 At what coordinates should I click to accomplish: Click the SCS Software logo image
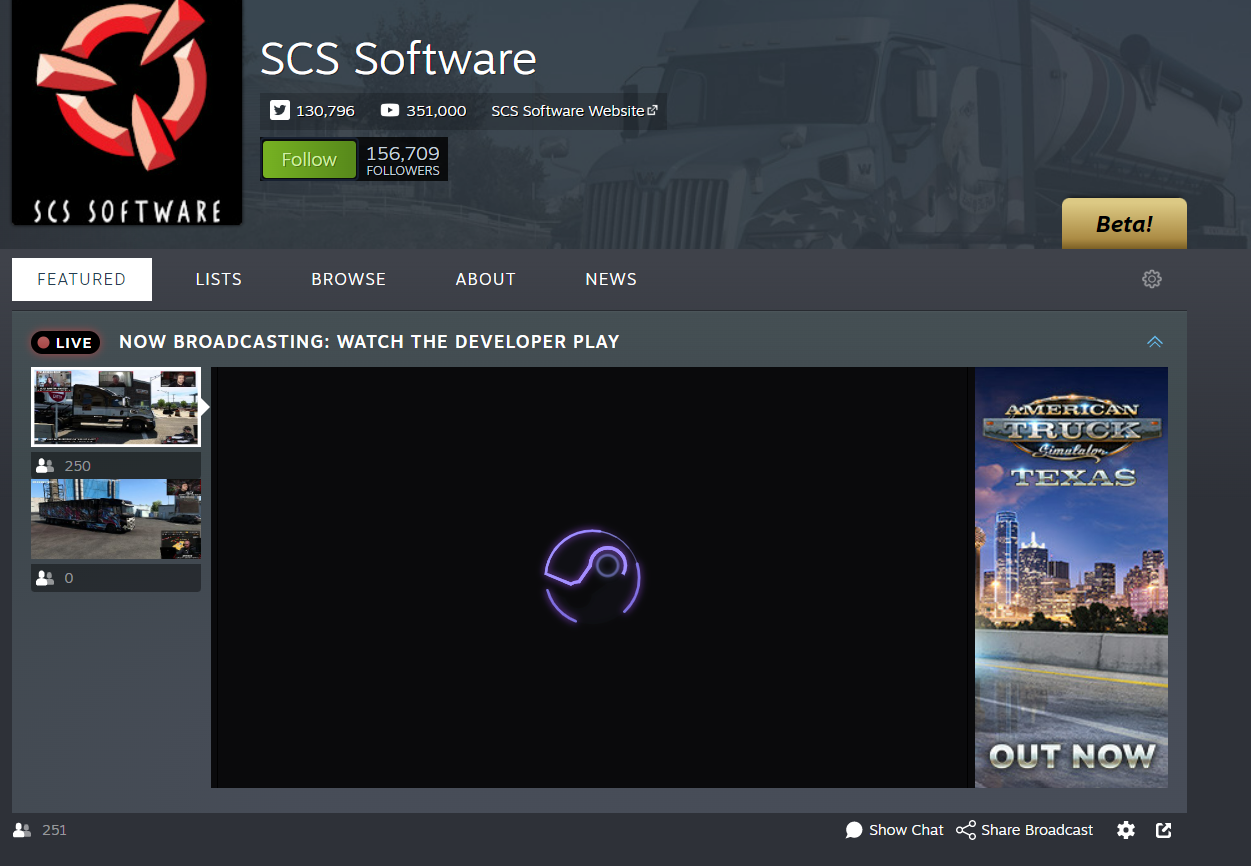[x=127, y=112]
